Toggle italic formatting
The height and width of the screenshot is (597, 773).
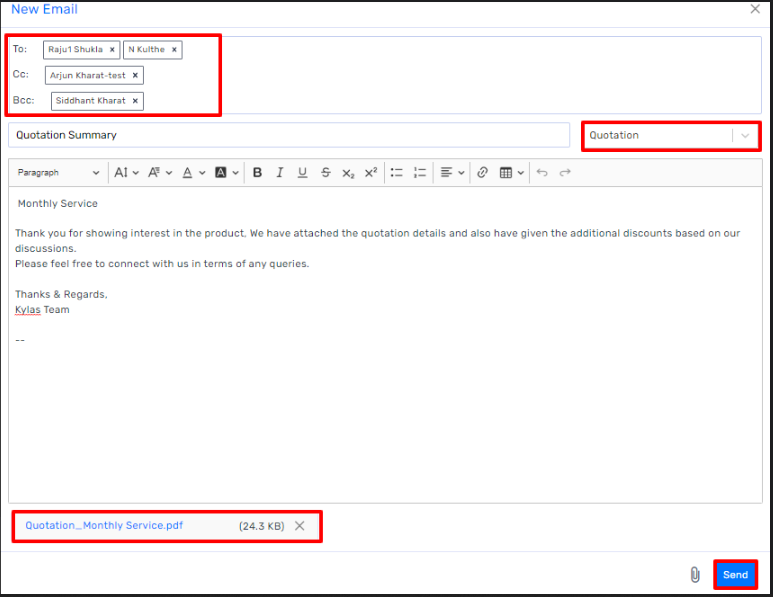pyautogui.click(x=280, y=173)
